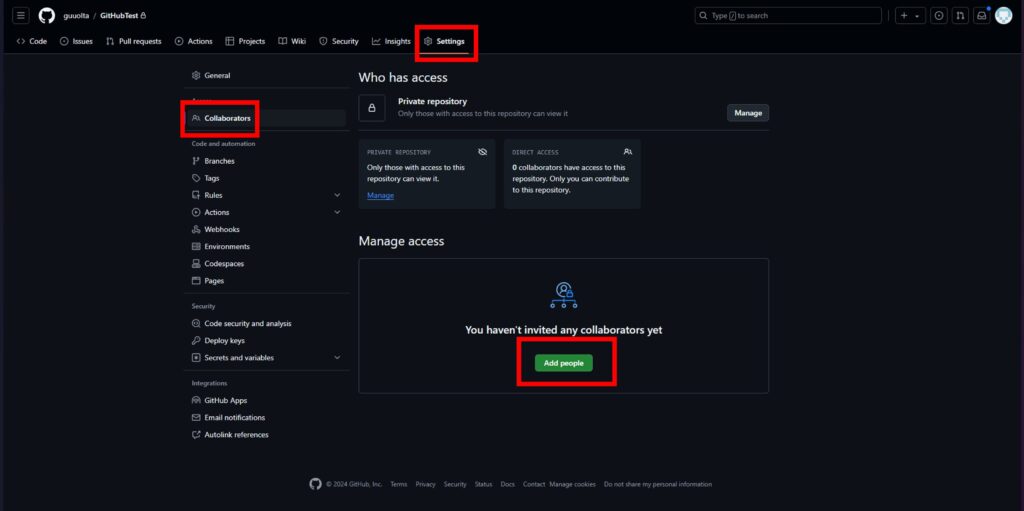The height and width of the screenshot is (511, 1024).
Task: Focus the Type / to search field
Action: pos(788,16)
